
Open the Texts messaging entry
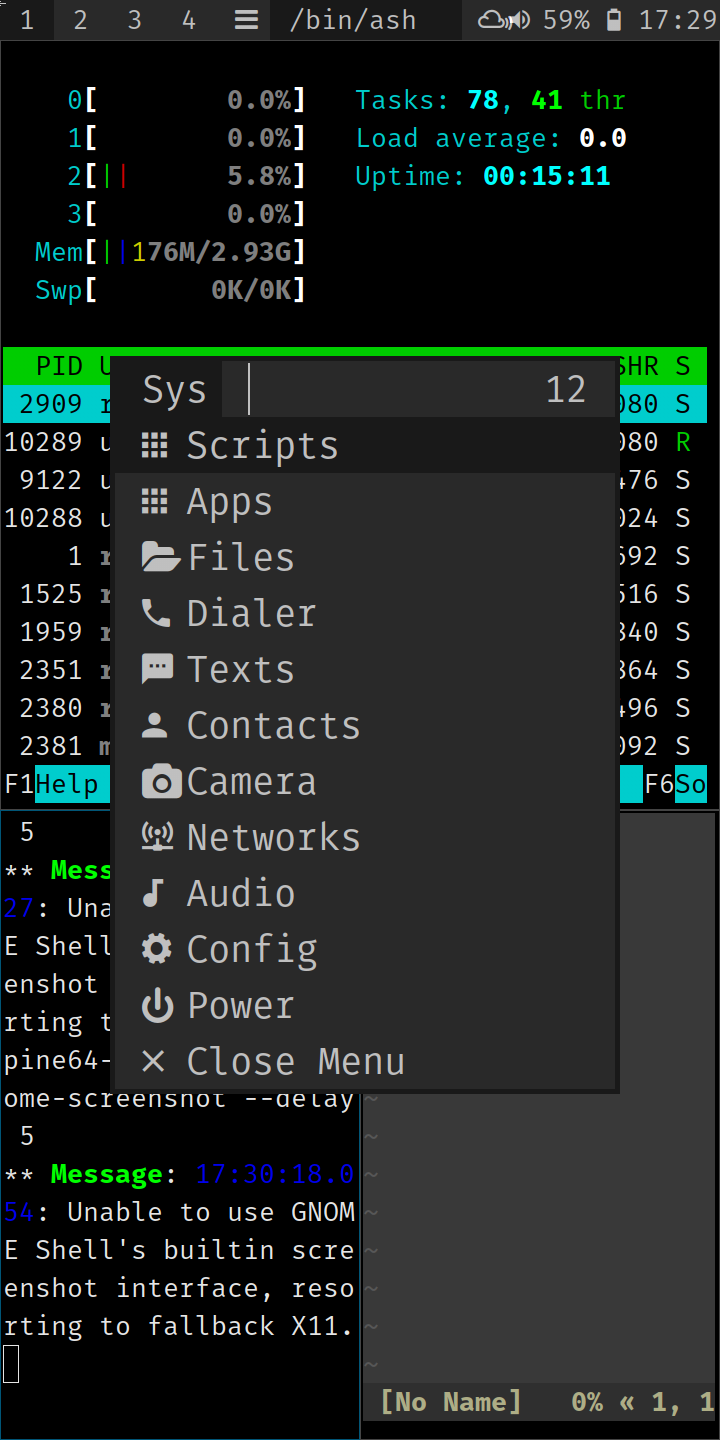239,668
